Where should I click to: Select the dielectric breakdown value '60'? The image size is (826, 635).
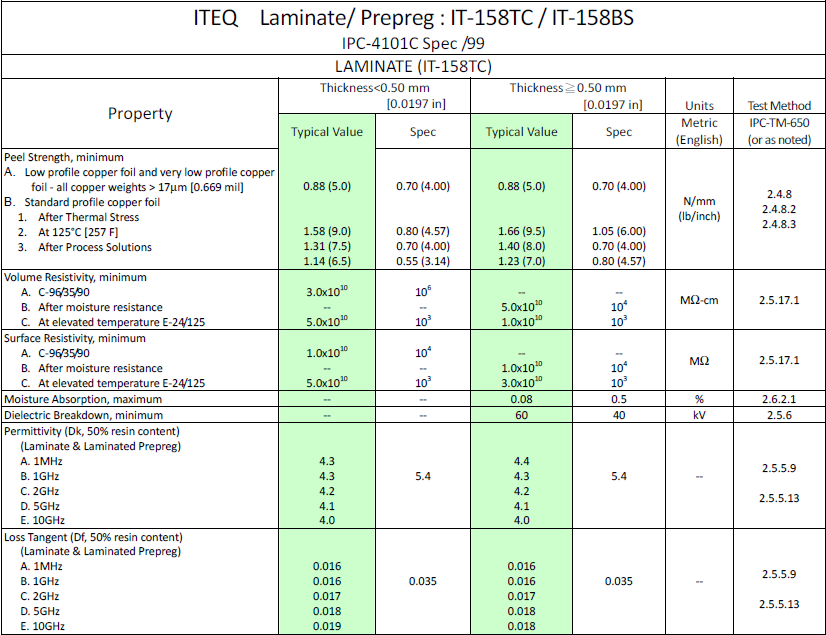522,415
